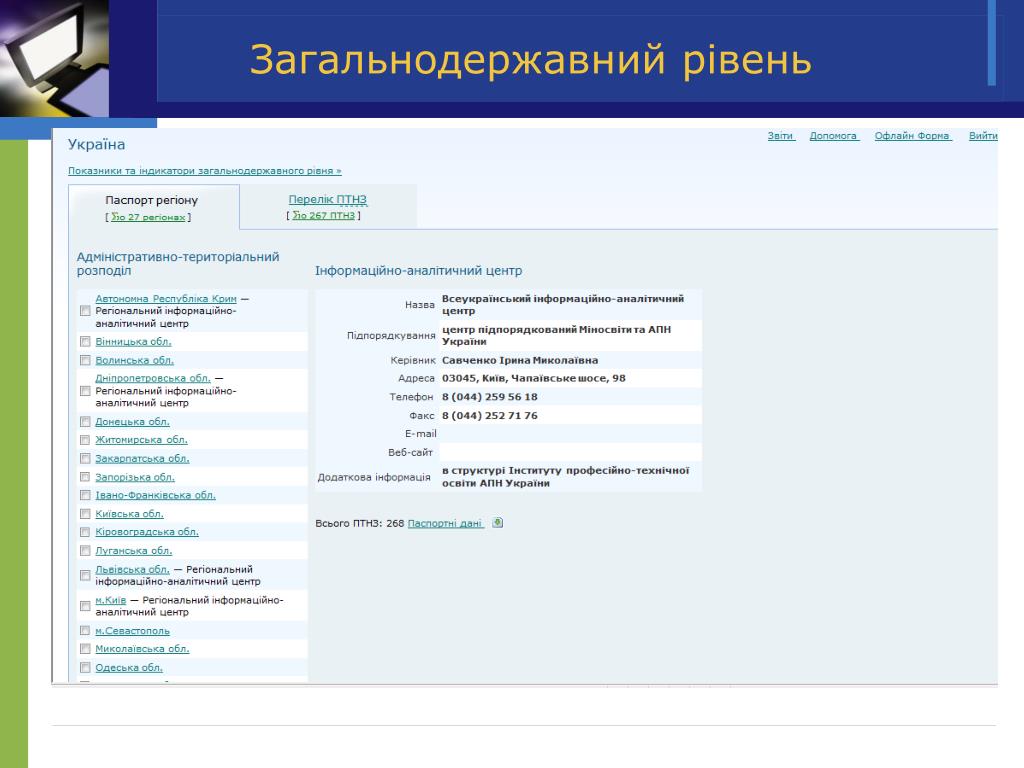1024x768 pixels.
Task: Click the fax '8 (044) 252 71 76'
Action: click(x=490, y=415)
